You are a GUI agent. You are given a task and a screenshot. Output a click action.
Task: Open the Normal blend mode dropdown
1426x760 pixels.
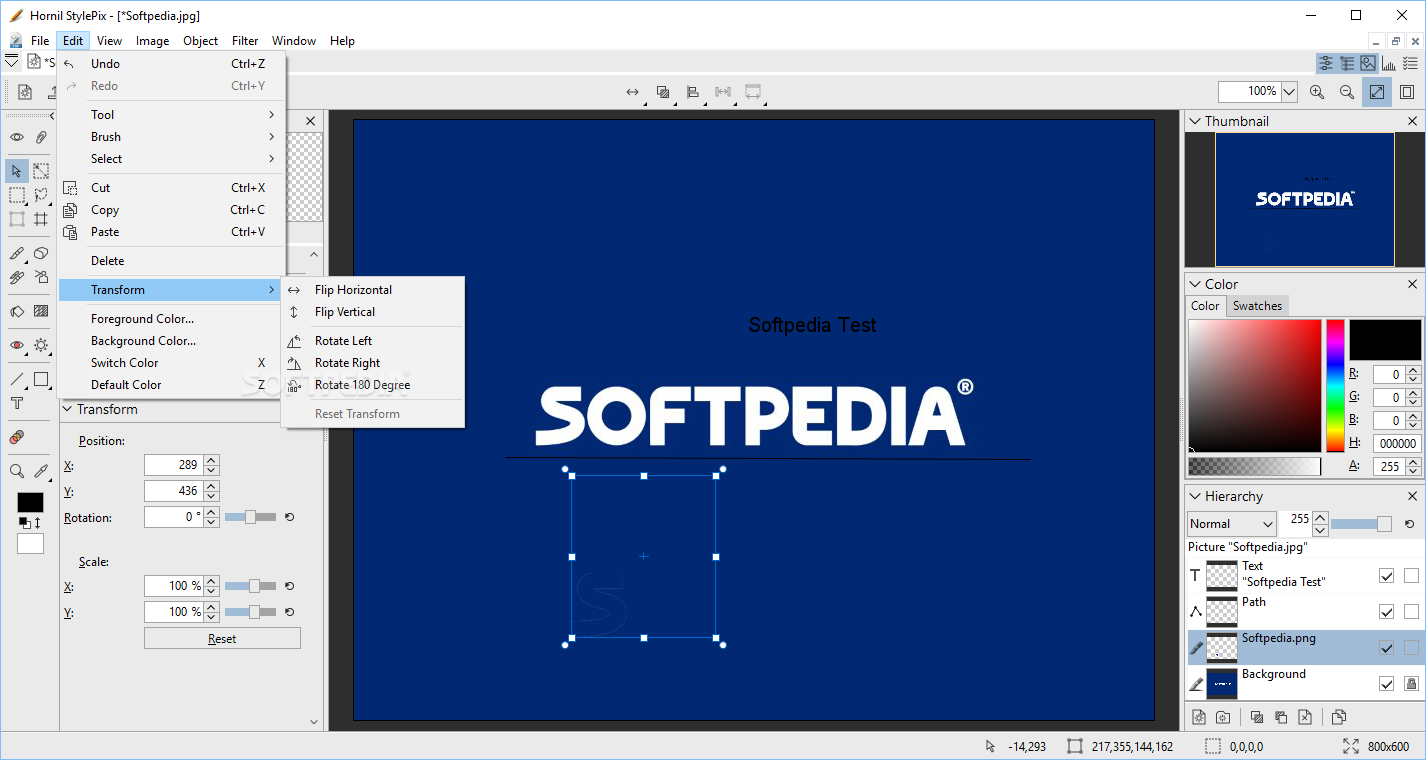(x=1232, y=524)
